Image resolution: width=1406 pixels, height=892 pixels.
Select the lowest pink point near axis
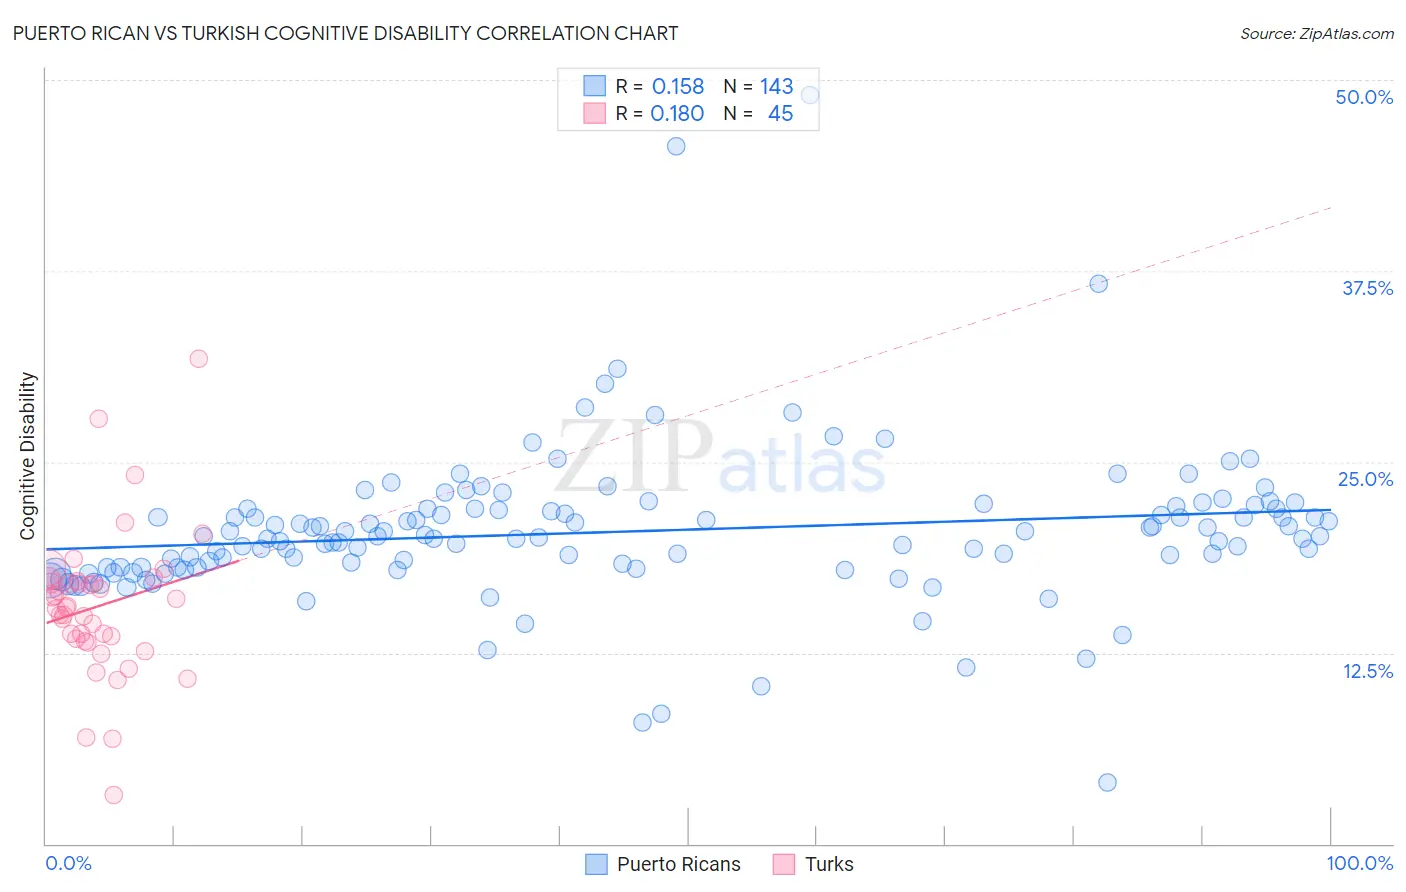(114, 795)
